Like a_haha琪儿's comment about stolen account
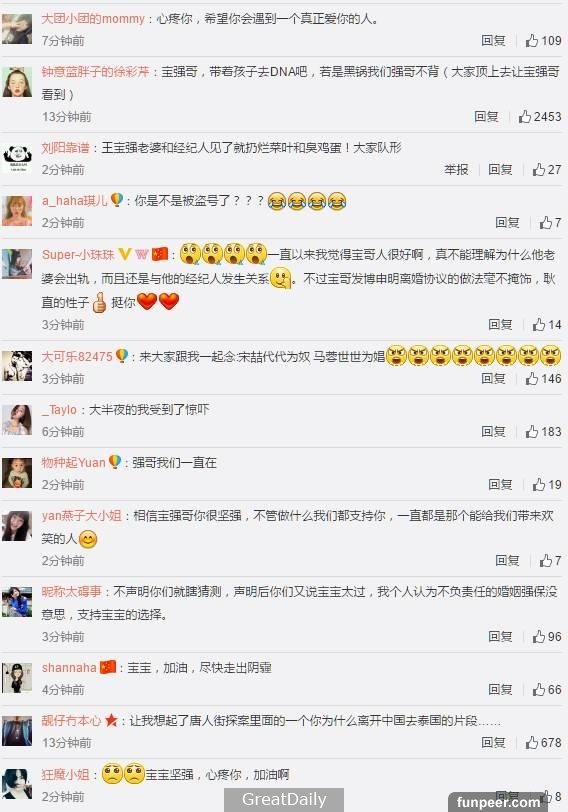 click(x=550, y=223)
